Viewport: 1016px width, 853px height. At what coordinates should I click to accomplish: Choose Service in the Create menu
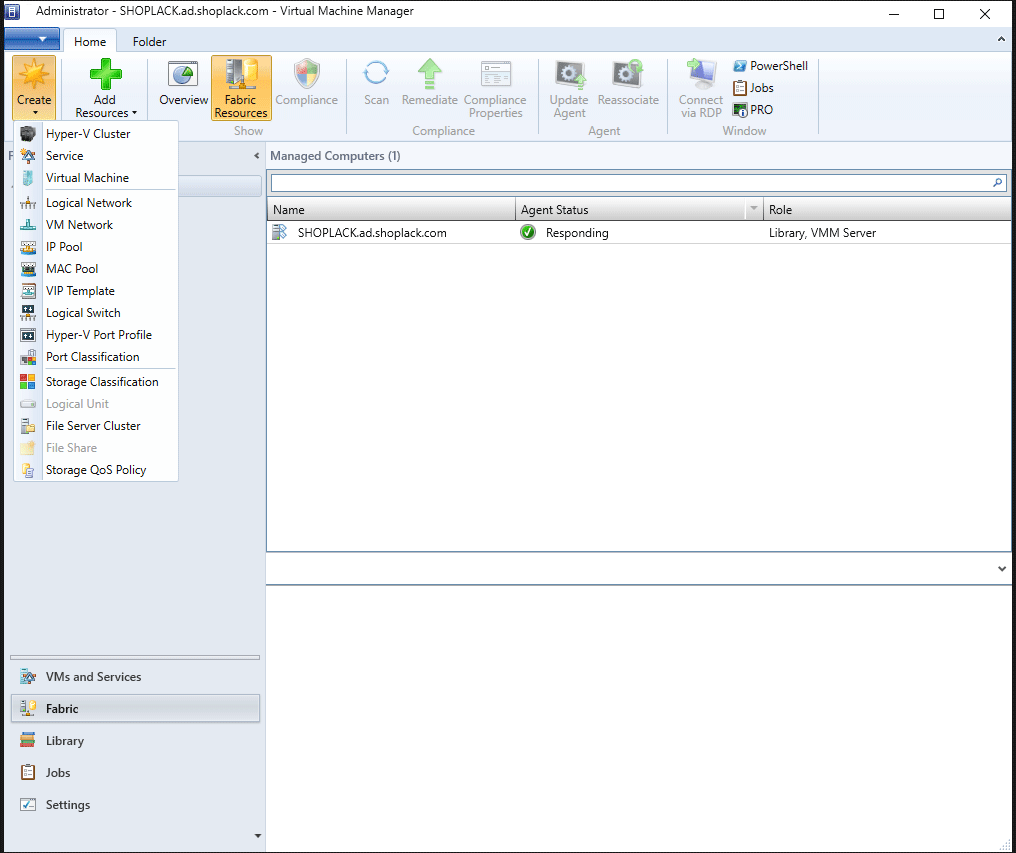(x=96, y=156)
